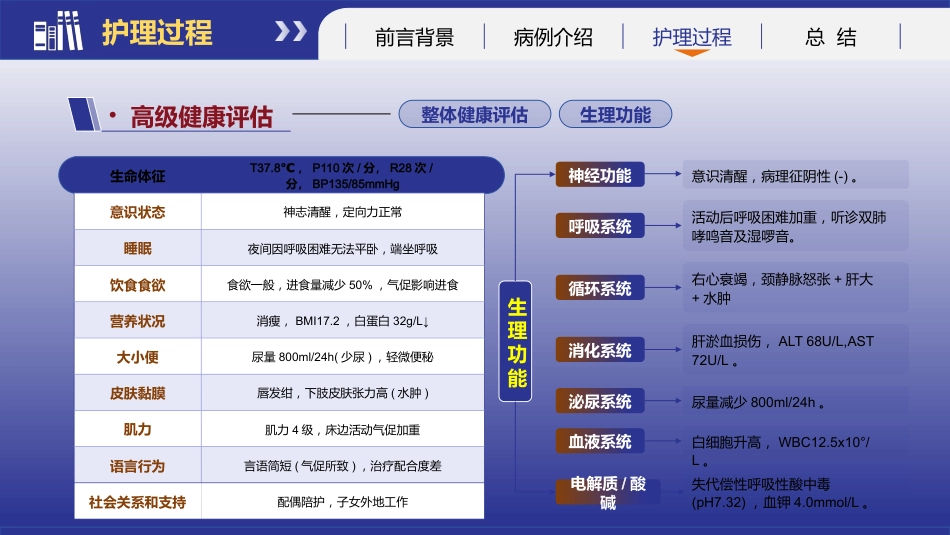
Task: Click the text 尿量减少 800ml/24h
Action: tap(759, 402)
